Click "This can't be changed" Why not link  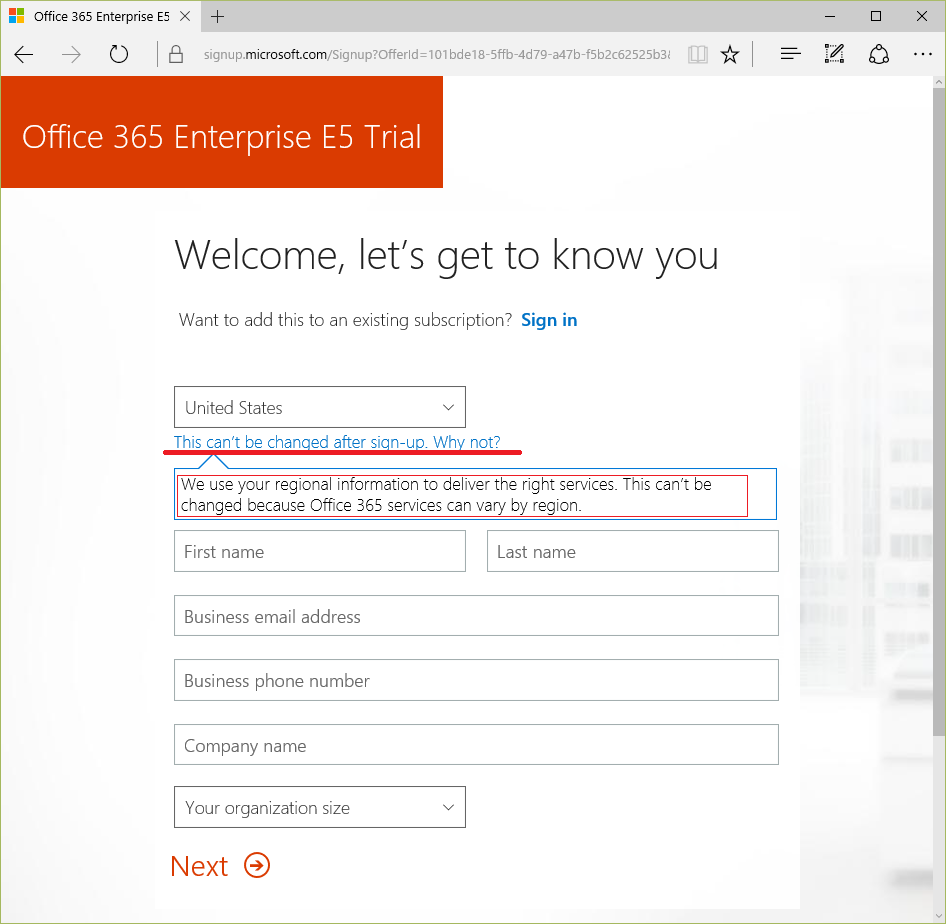coord(337,442)
